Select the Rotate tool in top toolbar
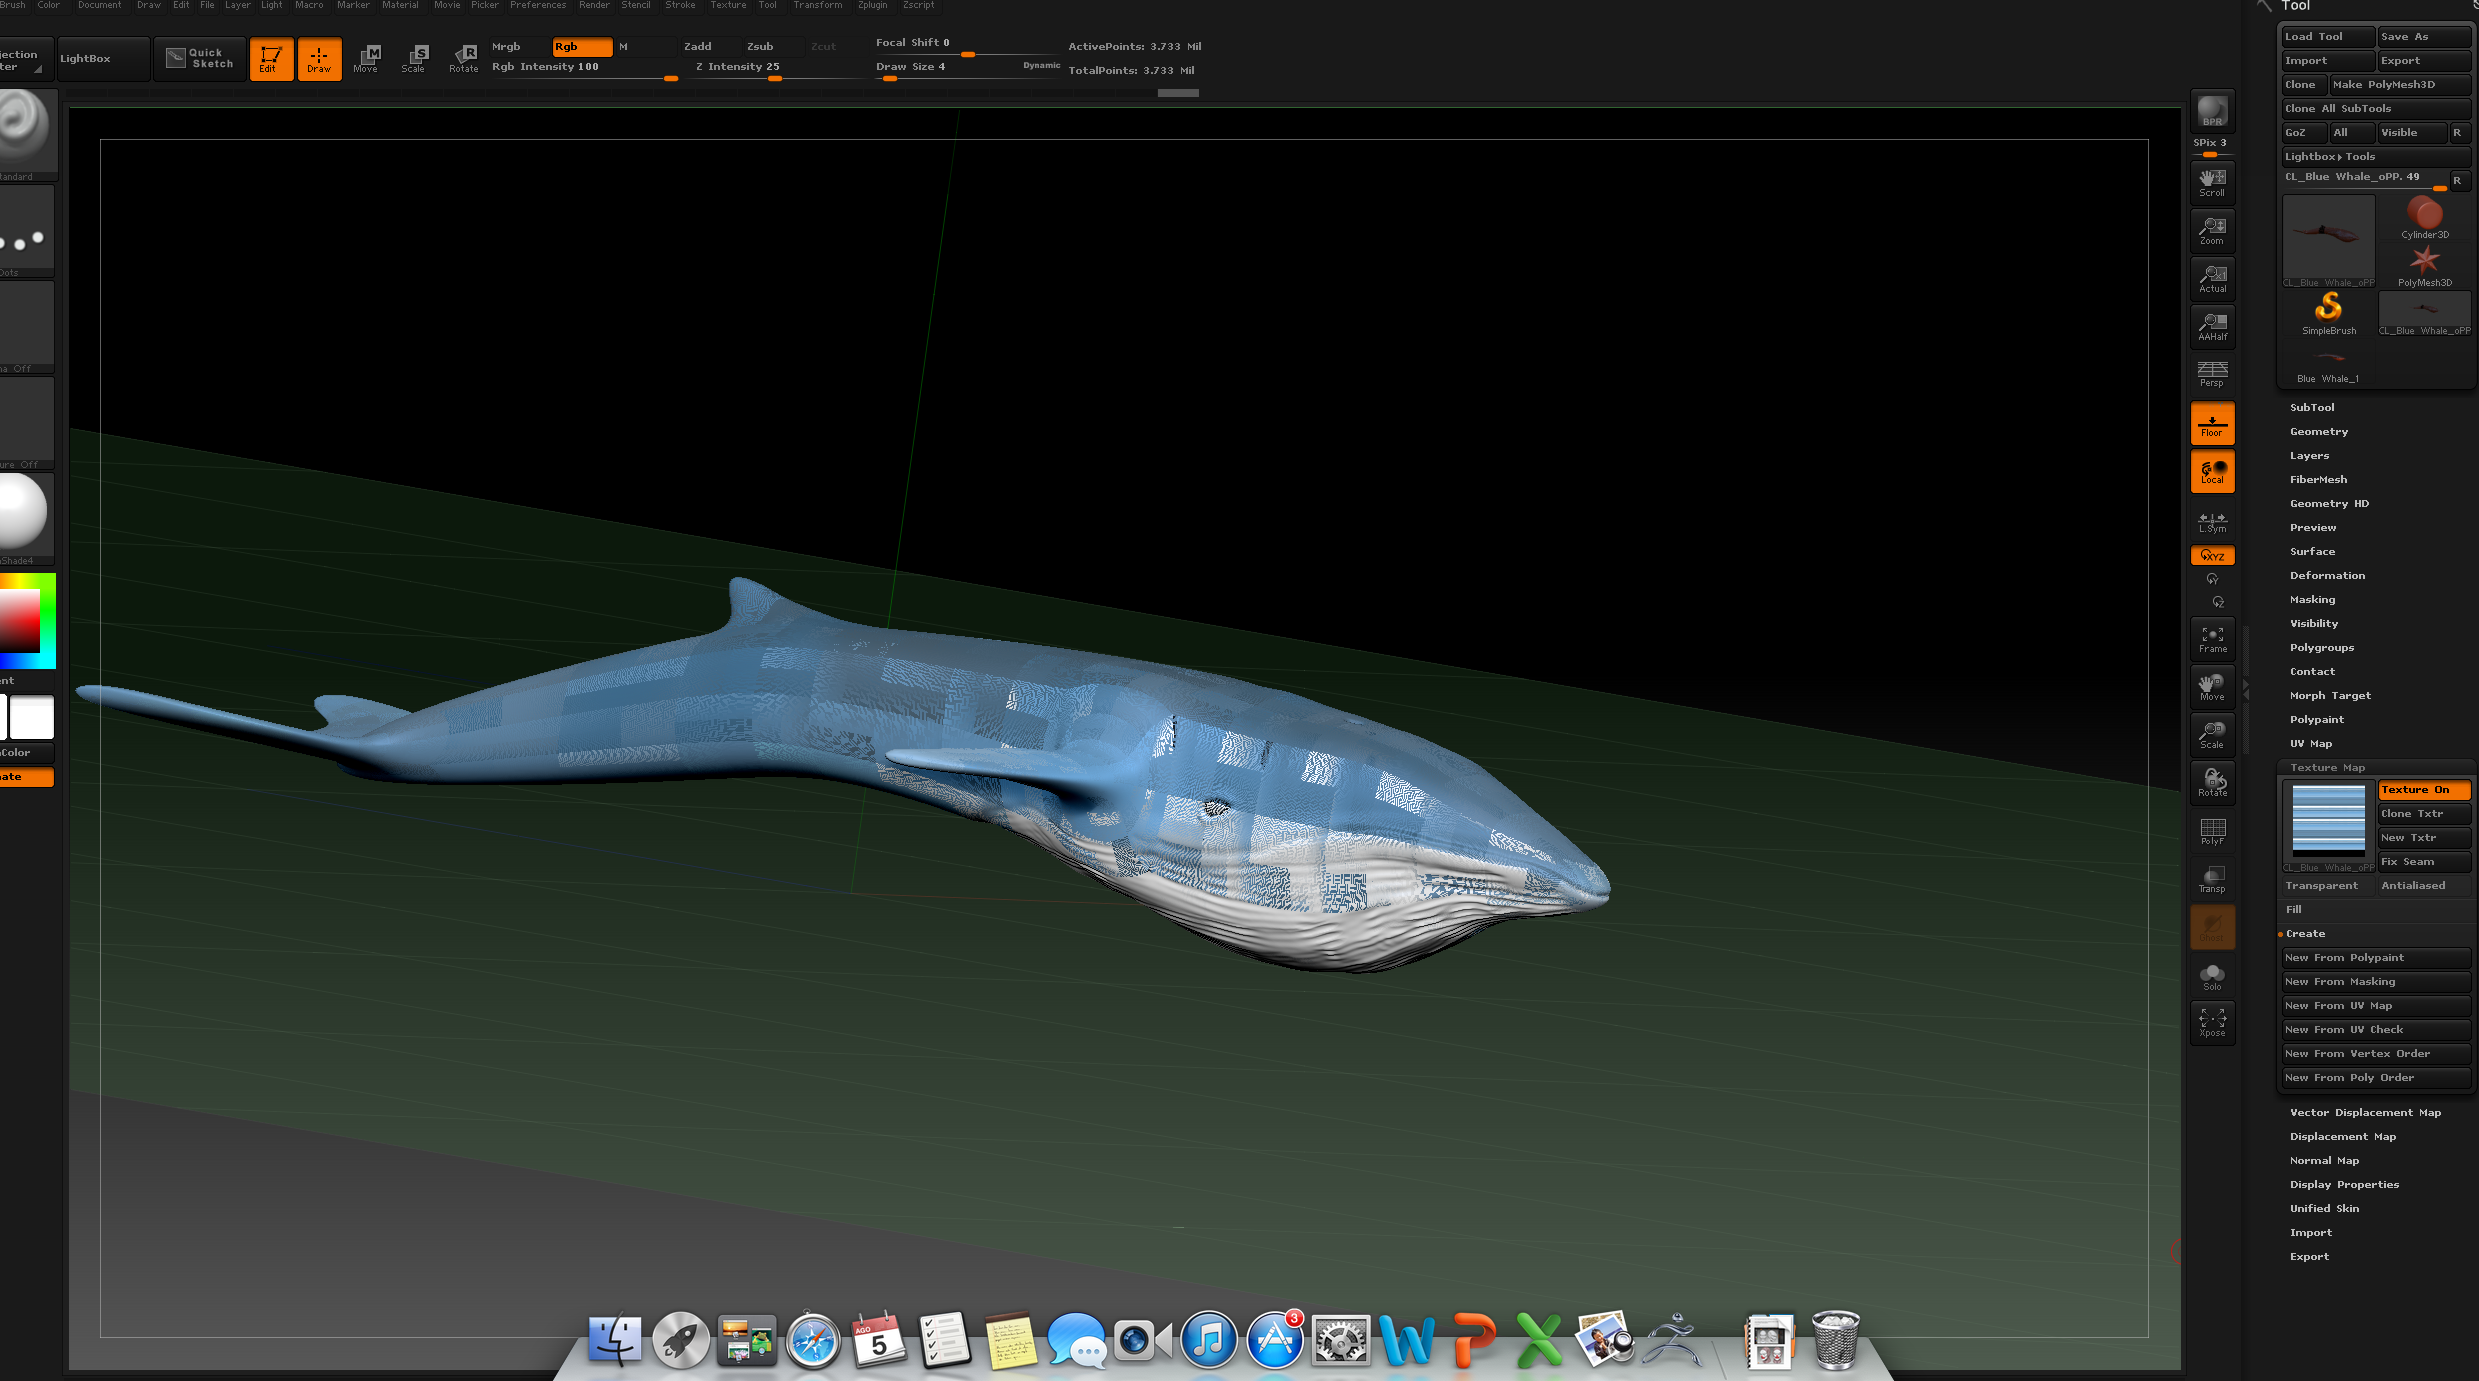 tap(463, 58)
